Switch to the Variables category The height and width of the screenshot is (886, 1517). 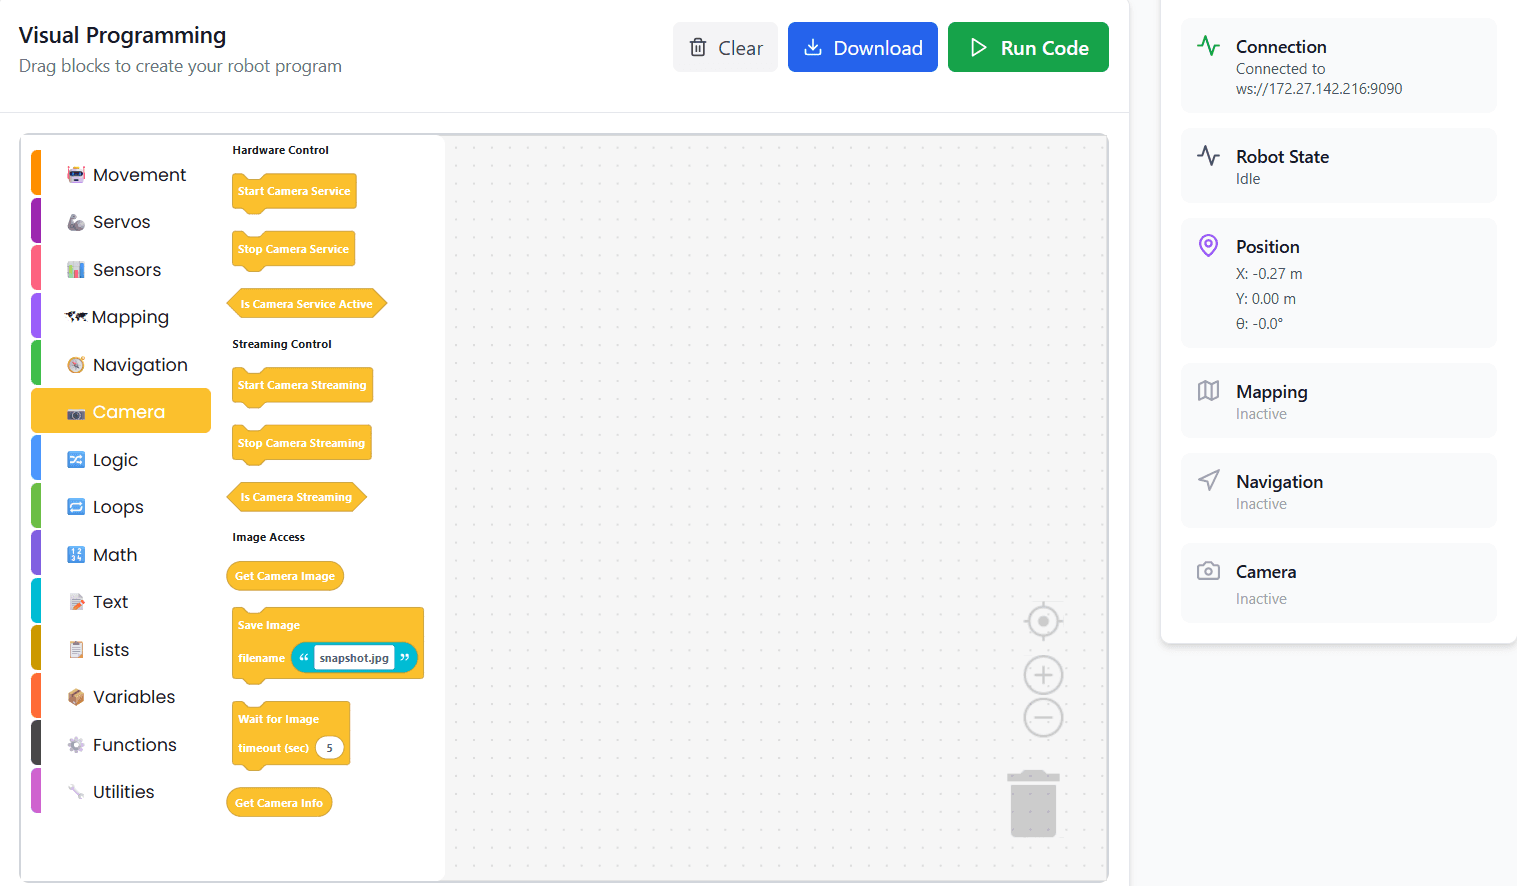(133, 697)
